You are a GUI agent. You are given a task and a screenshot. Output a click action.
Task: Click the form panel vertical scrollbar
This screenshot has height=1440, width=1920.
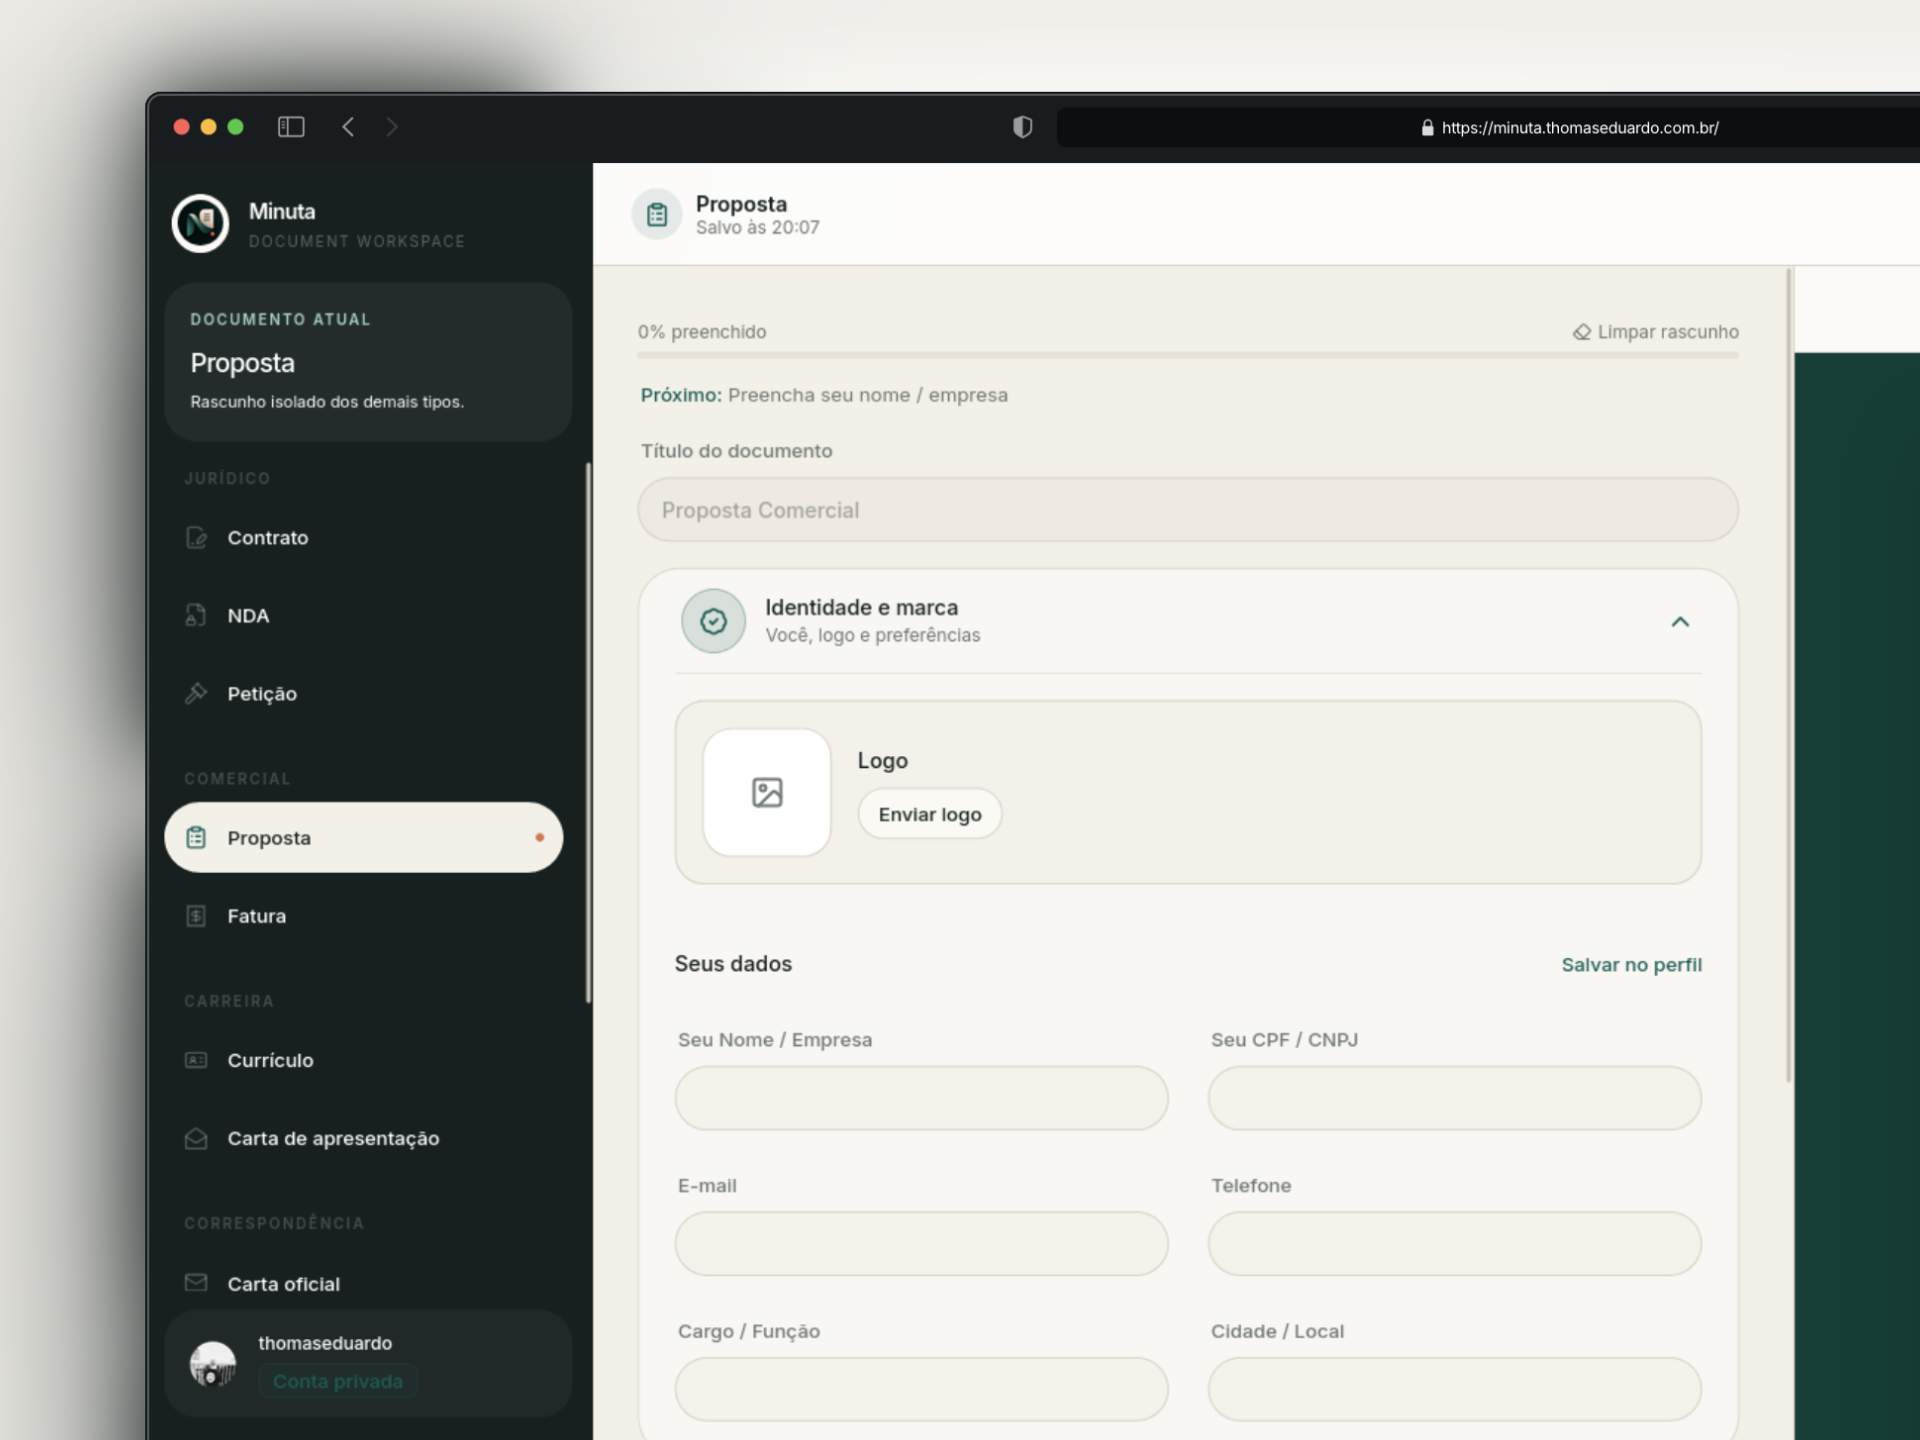[1789, 675]
